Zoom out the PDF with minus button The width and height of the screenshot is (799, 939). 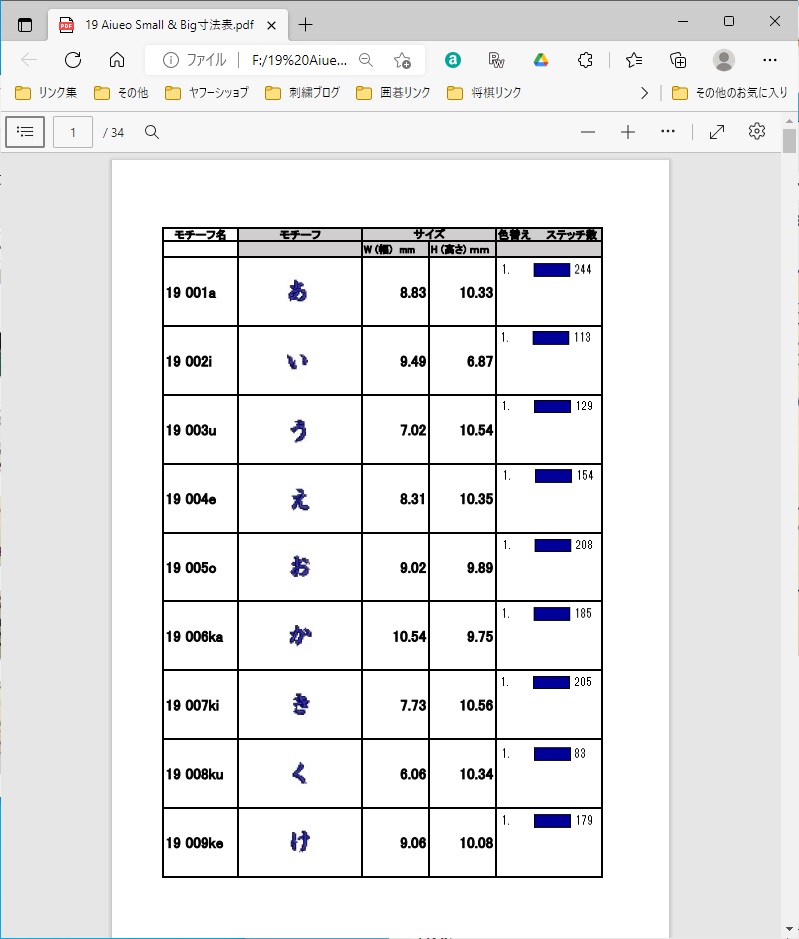(588, 132)
